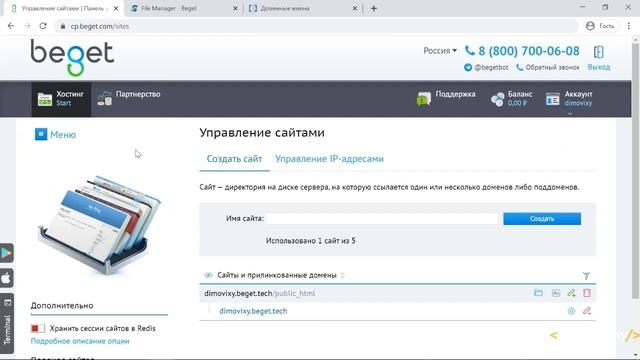
Task: Sort by Сайты и прилинкованные домены arrows
Action: pos(342,275)
